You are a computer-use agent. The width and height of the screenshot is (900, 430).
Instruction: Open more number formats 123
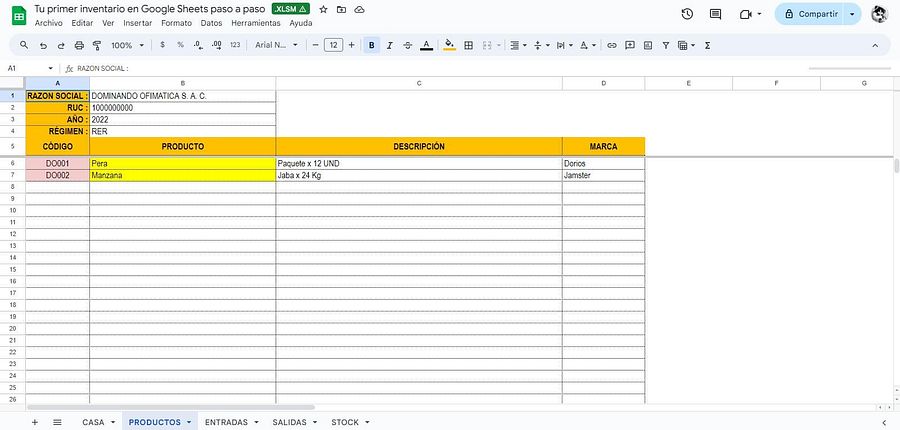pyautogui.click(x=235, y=45)
